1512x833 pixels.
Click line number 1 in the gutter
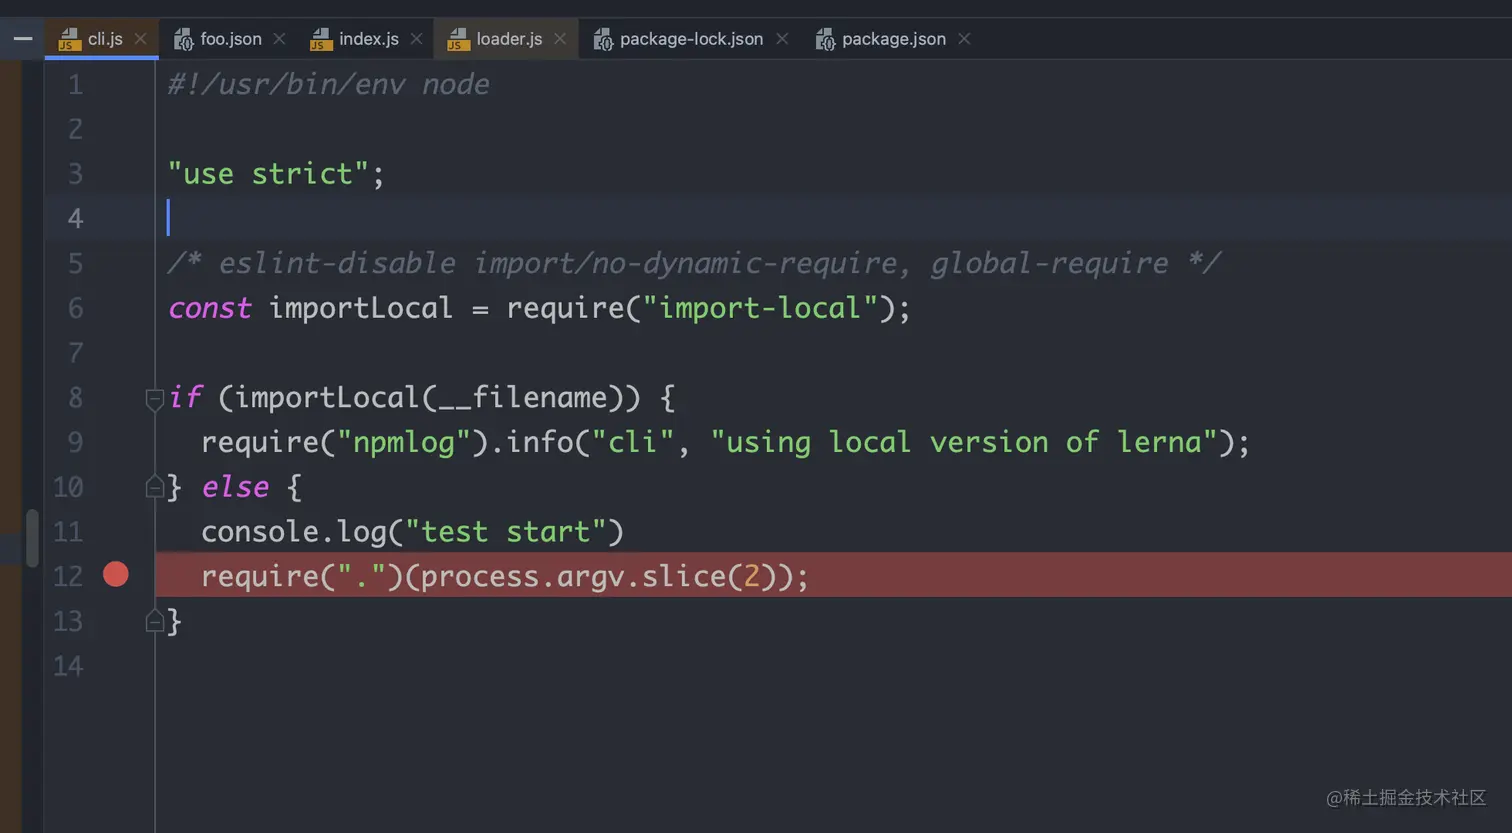[x=75, y=85]
